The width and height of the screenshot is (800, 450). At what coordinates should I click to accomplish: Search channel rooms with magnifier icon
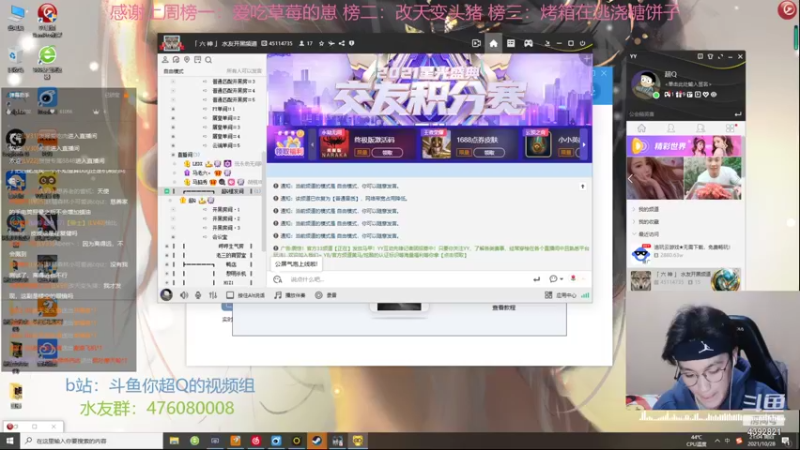coord(208,60)
